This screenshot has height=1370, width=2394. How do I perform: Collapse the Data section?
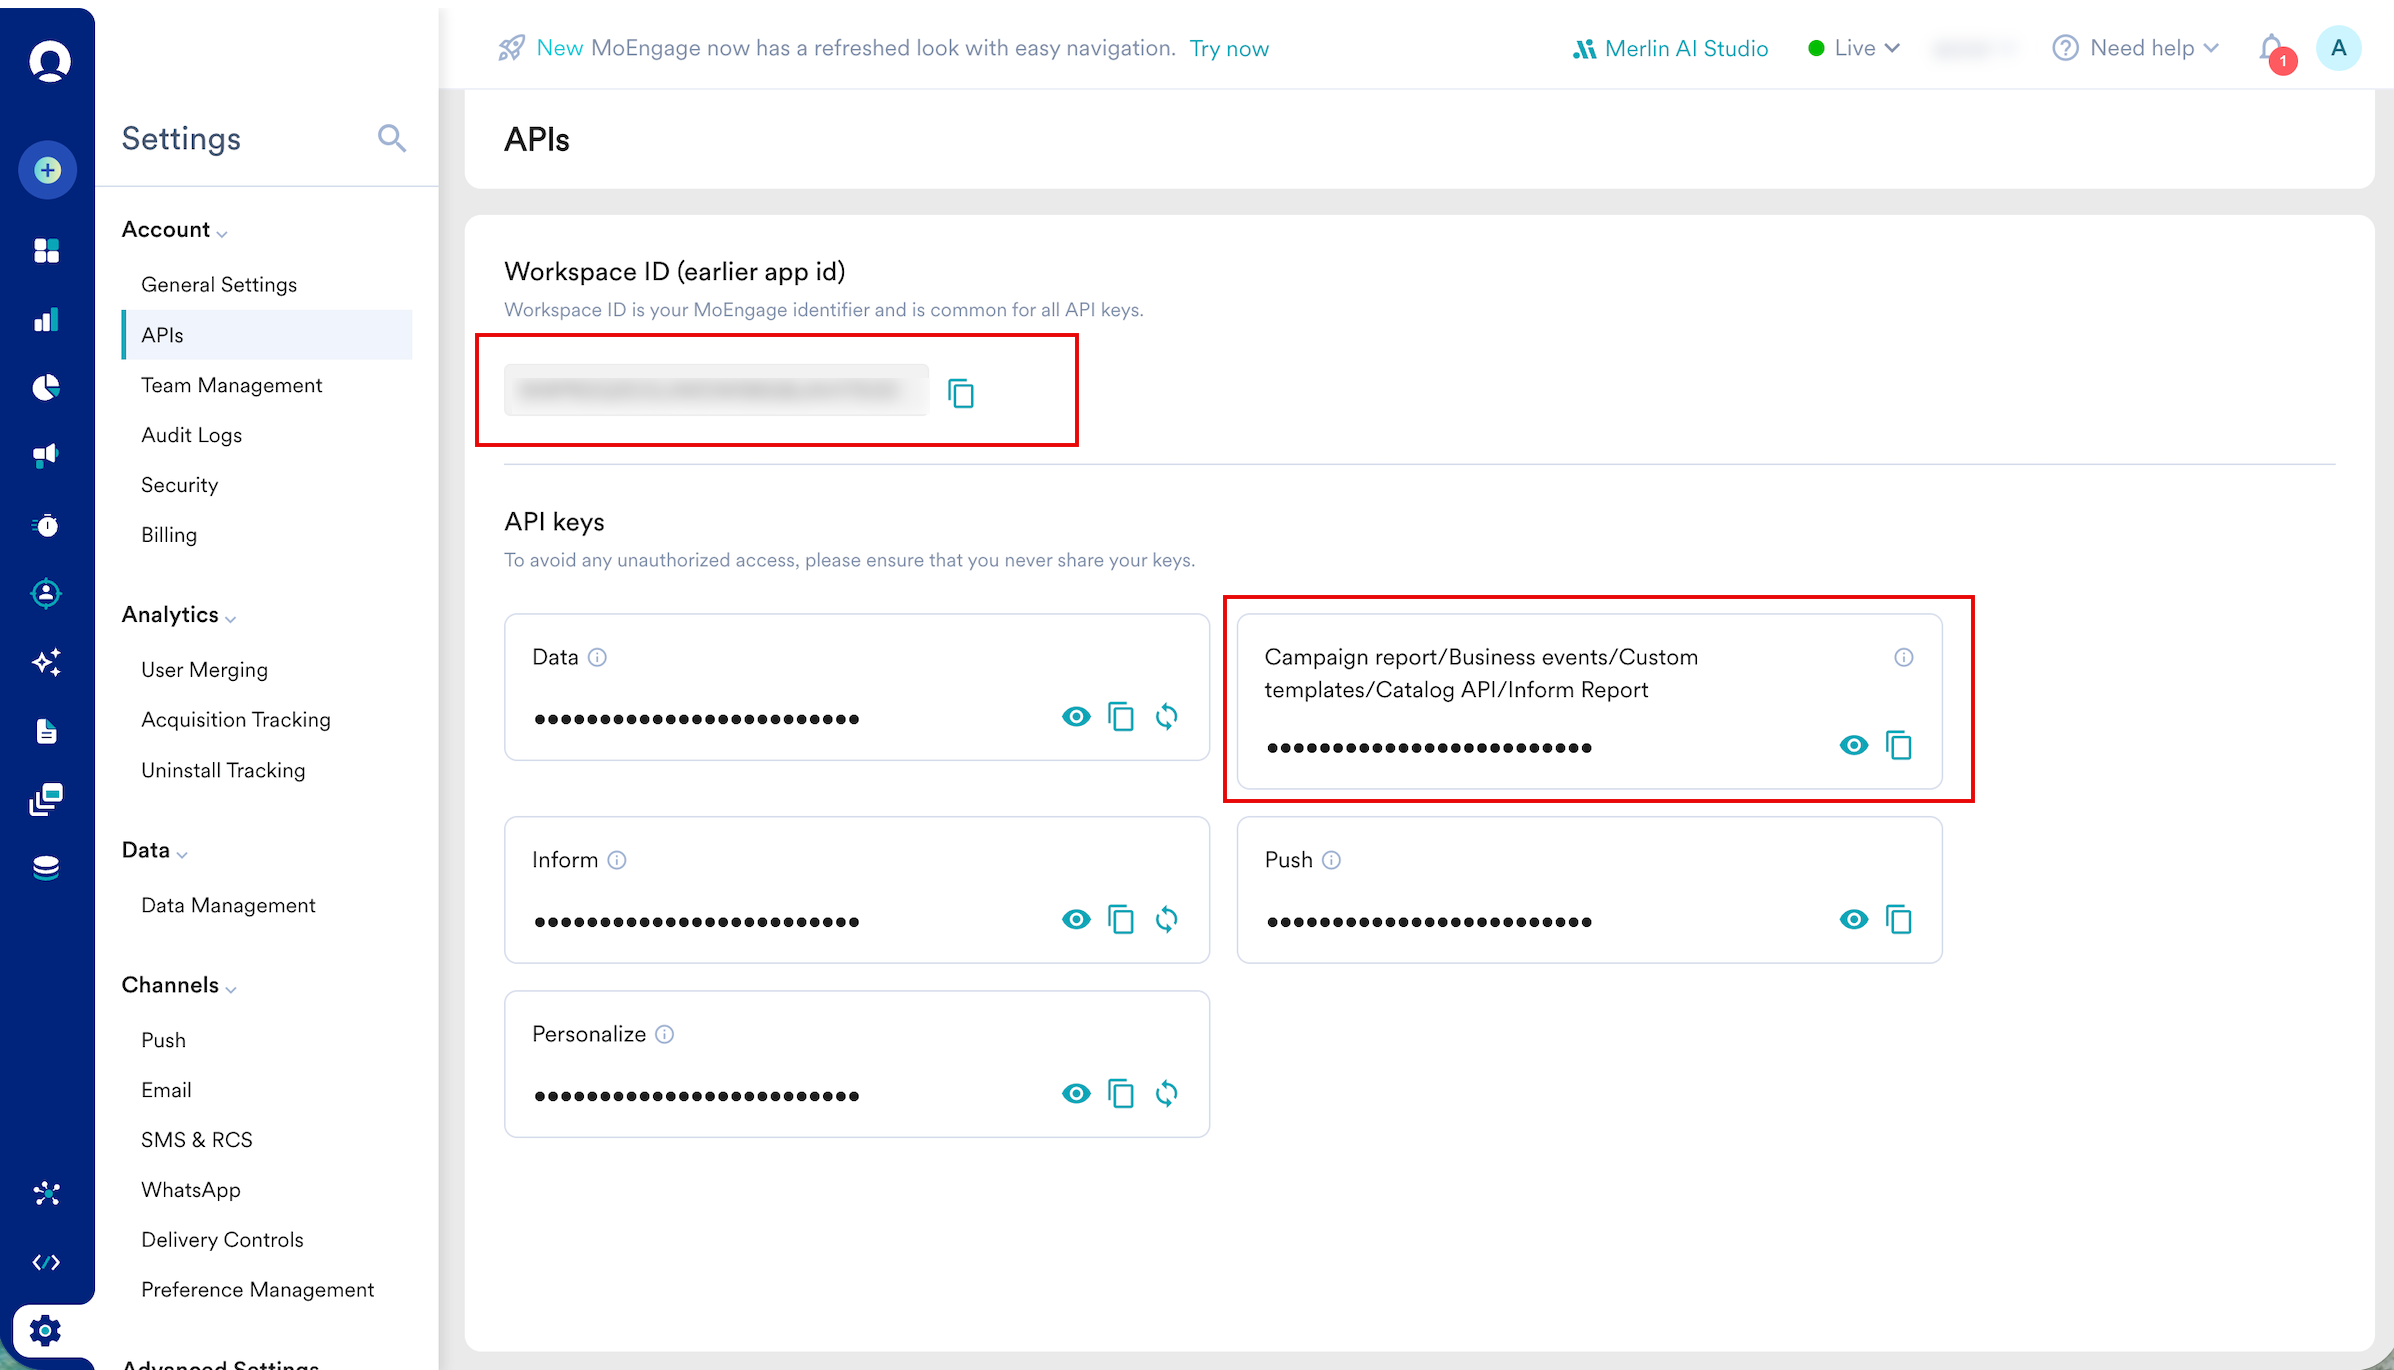pos(155,850)
